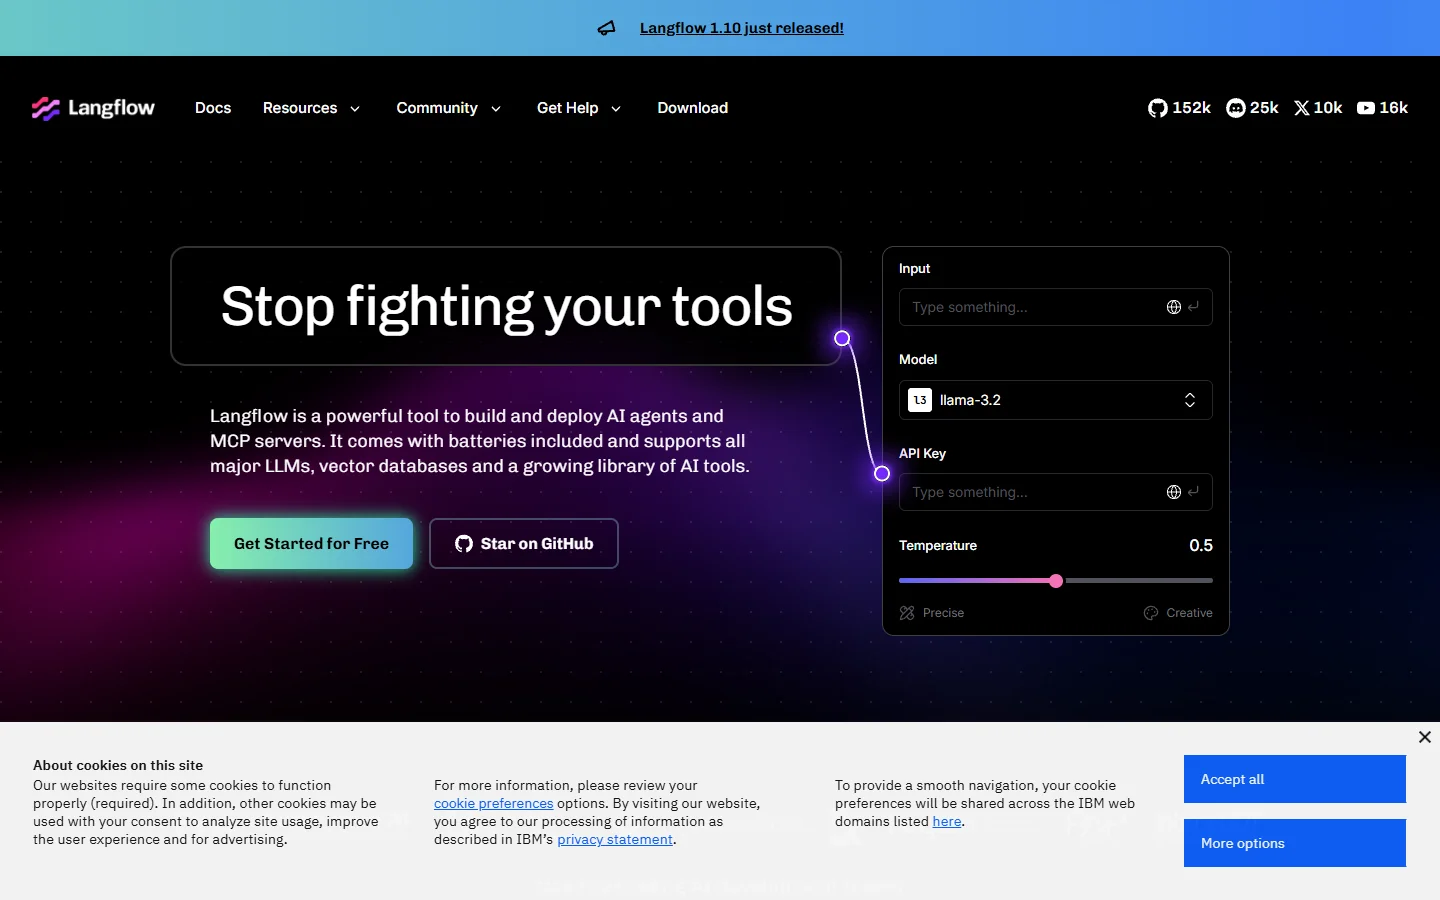Click the return arrow icon in API Key field
Screen dimensions: 1440x900
point(1194,492)
